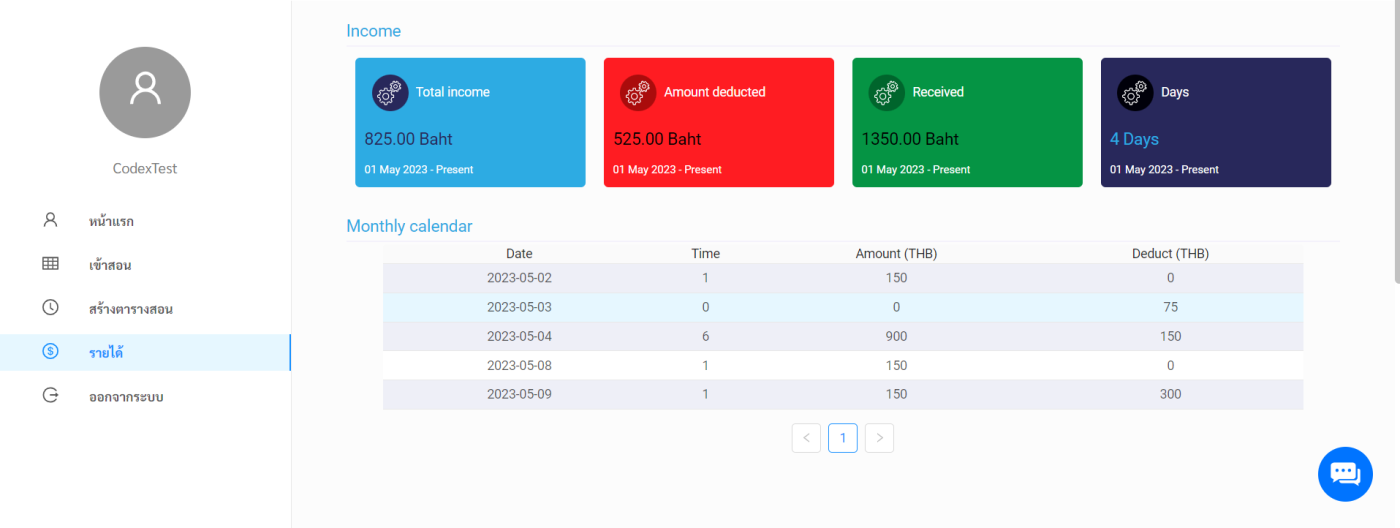This screenshot has width=1400, height=528.
Task: Click the gear icon on Amount deducted card
Action: pos(638,93)
